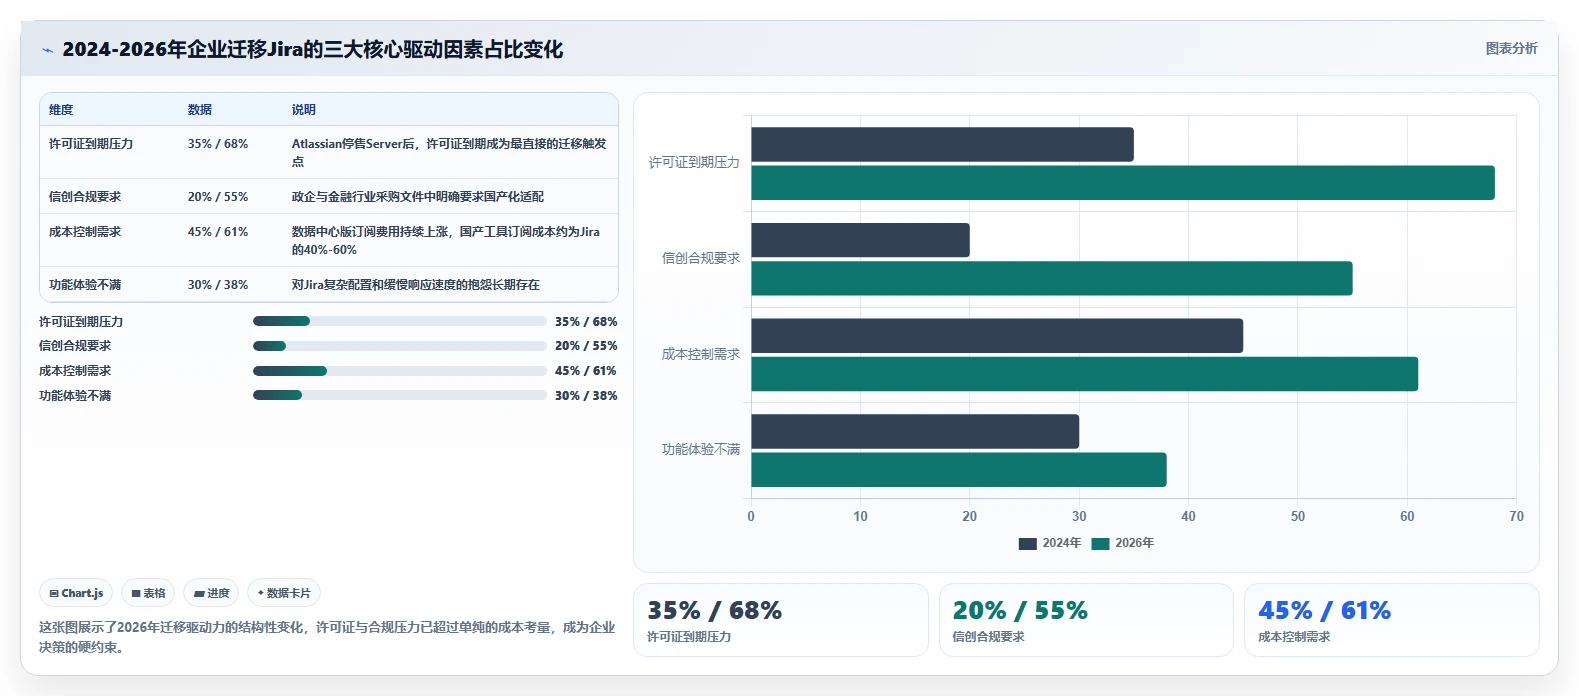Click the 许可证到期压力 progress bar
This screenshot has height=696, width=1579.
coord(400,321)
